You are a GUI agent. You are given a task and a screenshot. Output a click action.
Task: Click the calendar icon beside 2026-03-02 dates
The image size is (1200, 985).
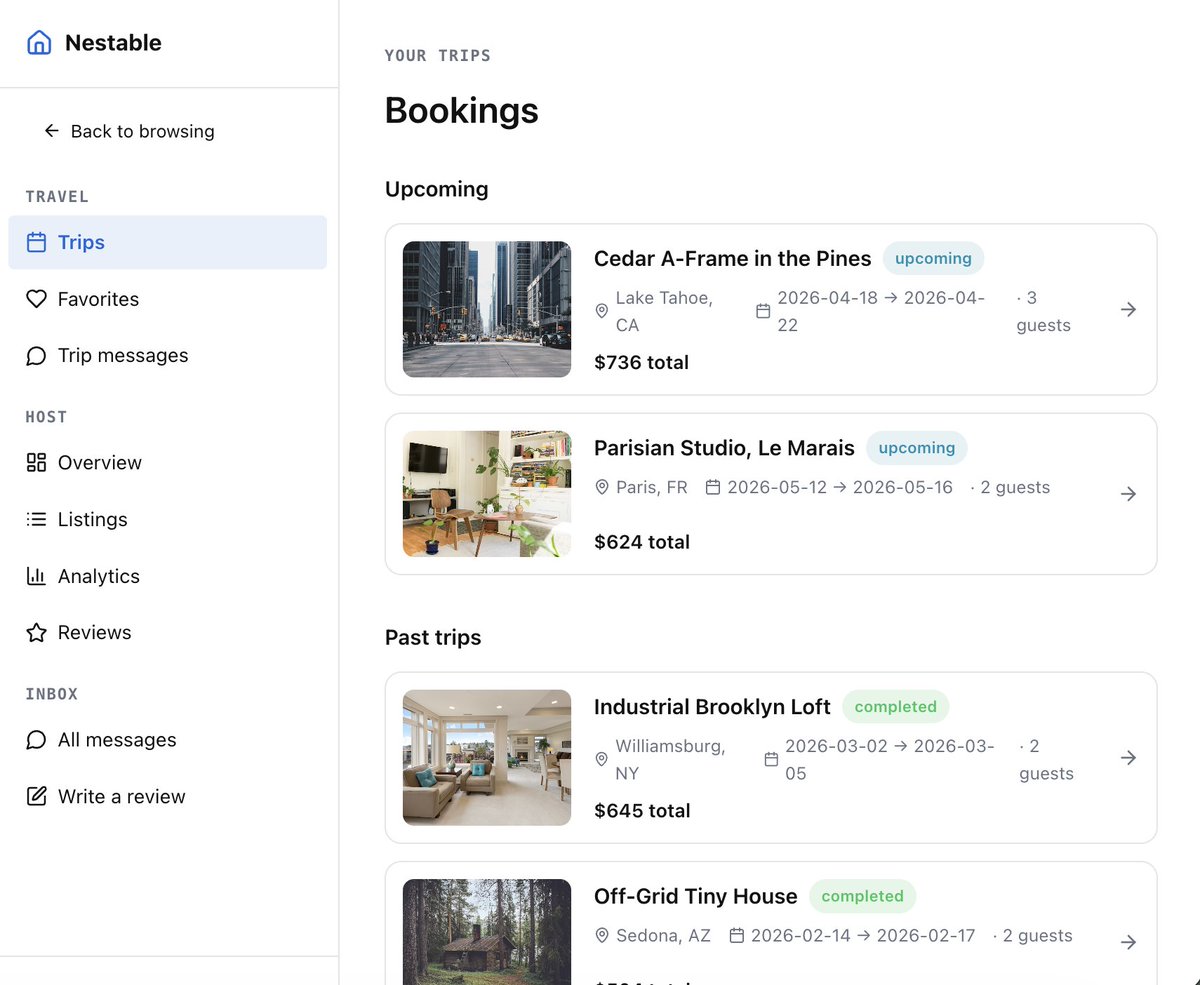[771, 760]
